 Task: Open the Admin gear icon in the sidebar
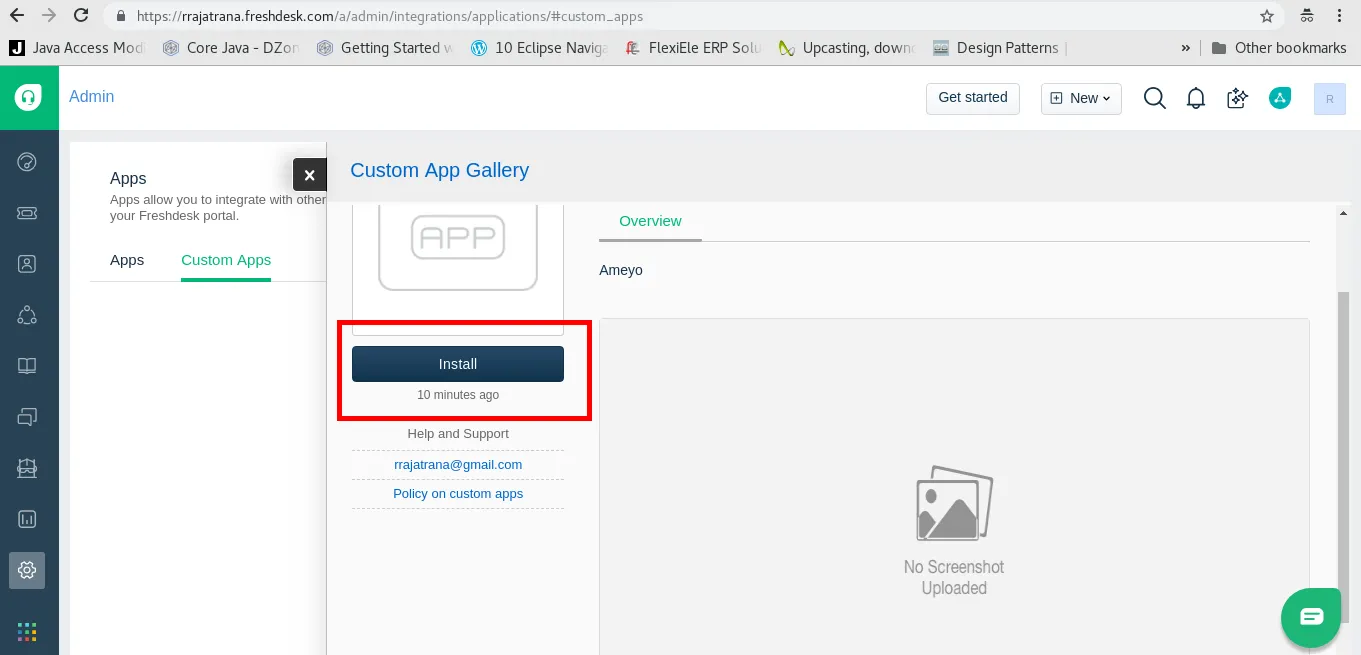pos(27,570)
